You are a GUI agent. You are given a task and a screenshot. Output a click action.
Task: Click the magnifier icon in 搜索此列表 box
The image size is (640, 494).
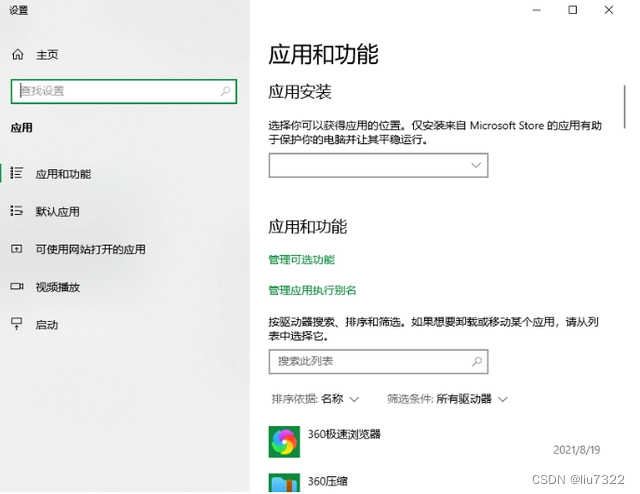coord(477,361)
